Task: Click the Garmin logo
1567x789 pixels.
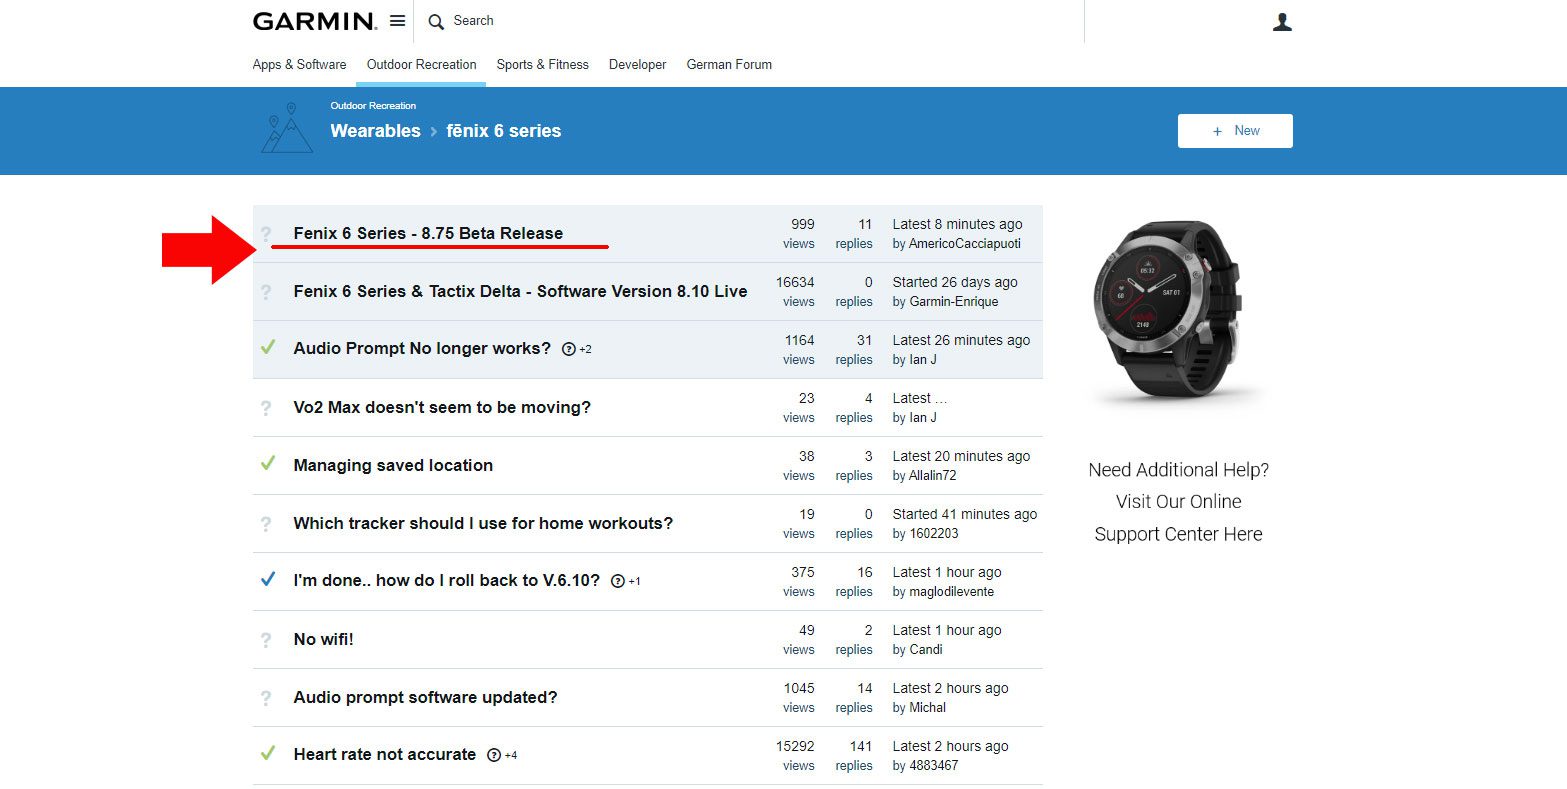Action: [314, 21]
